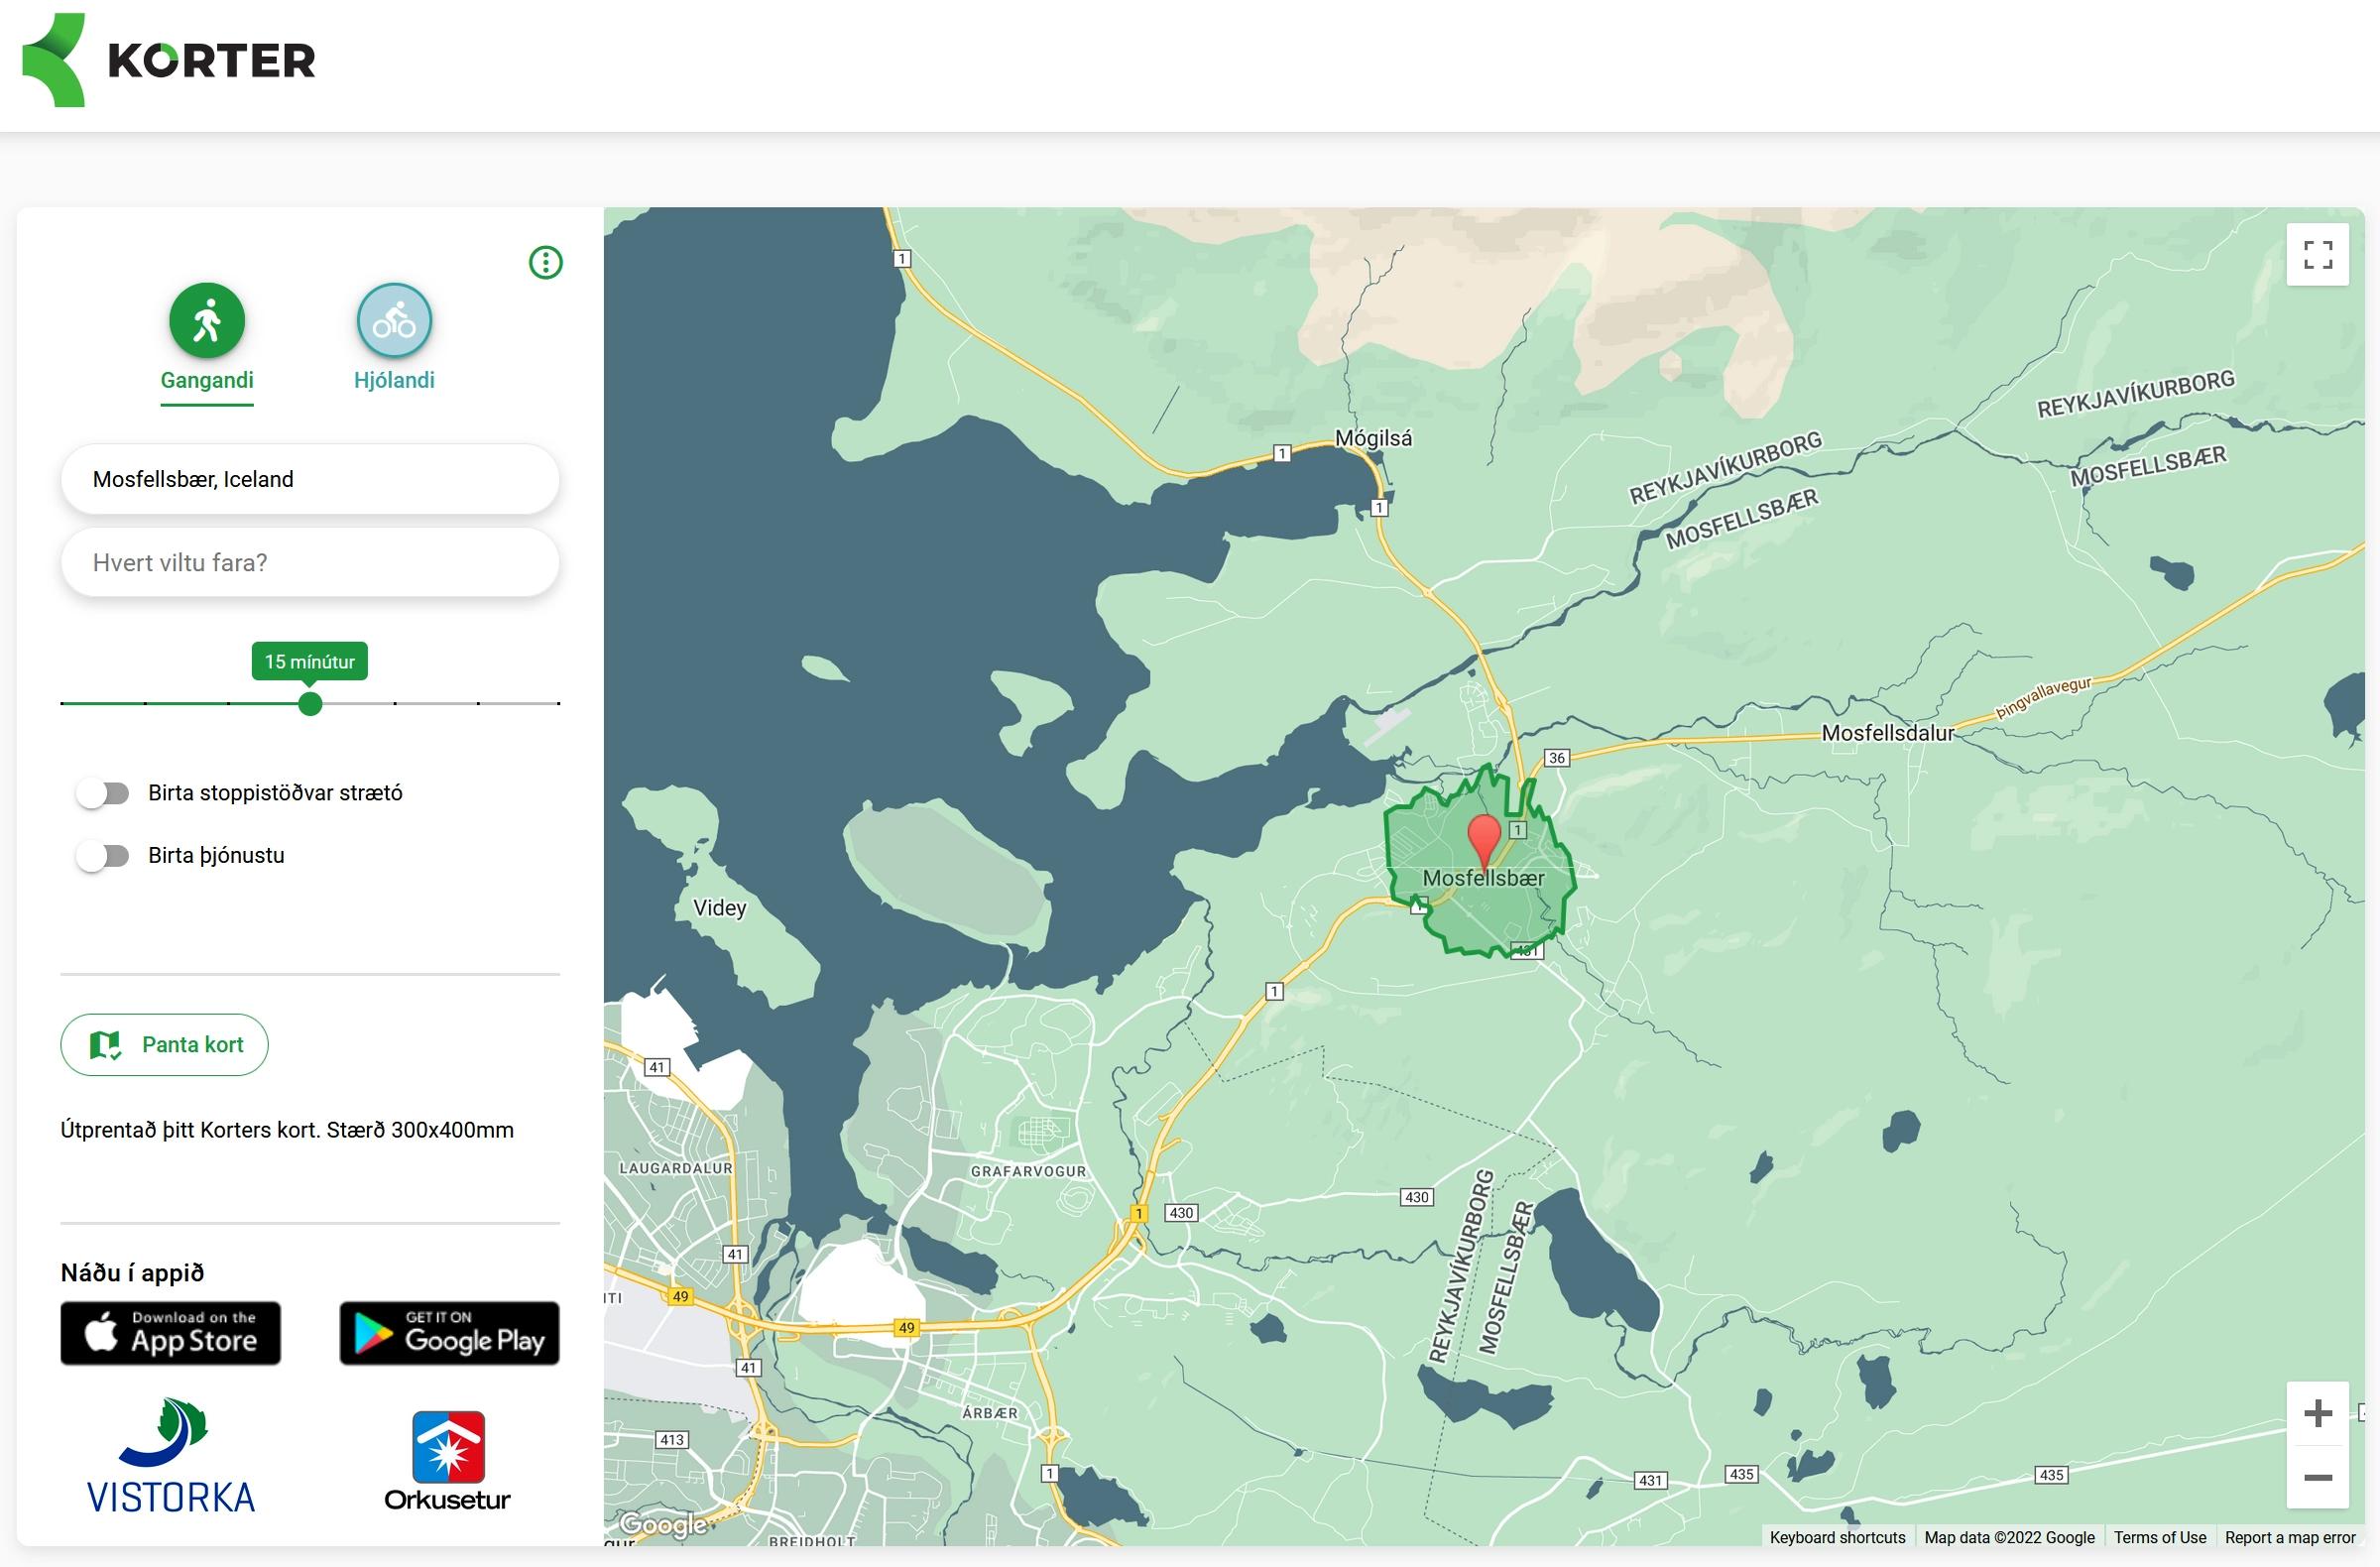
Task: Click the Mosfellsdalur map label
Action: point(1887,733)
